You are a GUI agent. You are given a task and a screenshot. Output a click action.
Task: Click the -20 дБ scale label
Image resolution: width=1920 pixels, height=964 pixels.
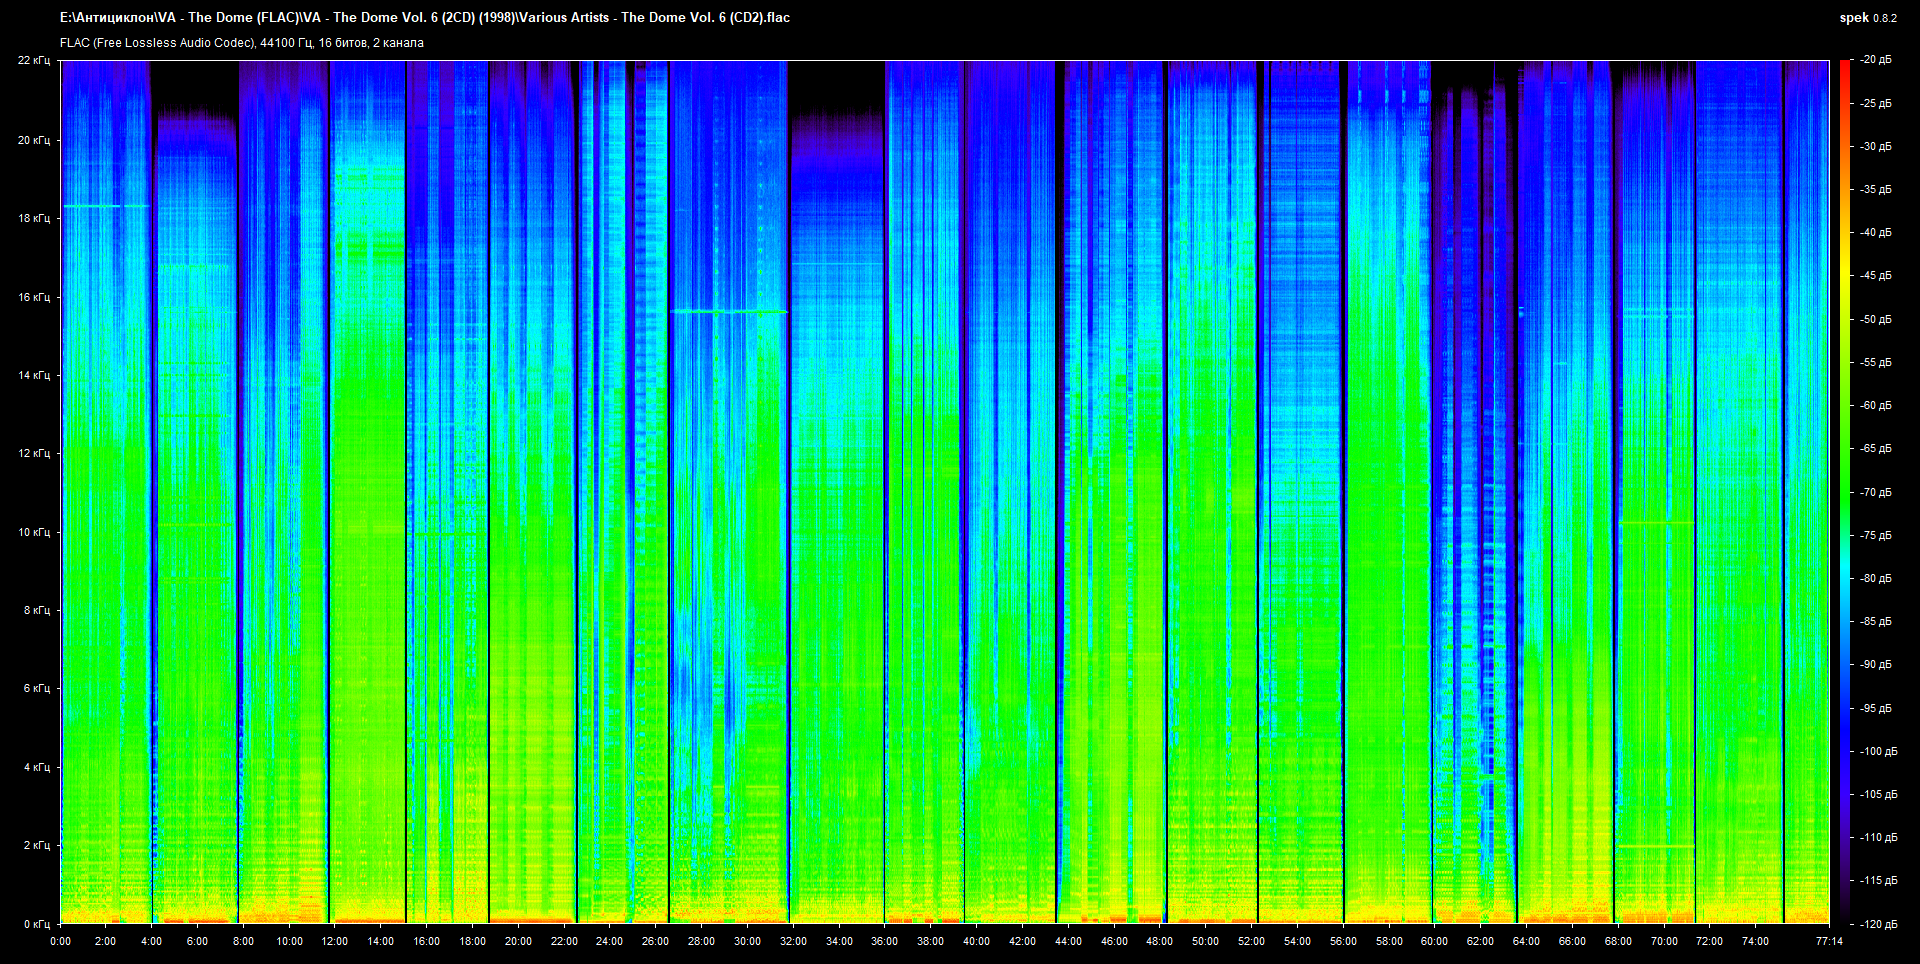(x=1875, y=60)
